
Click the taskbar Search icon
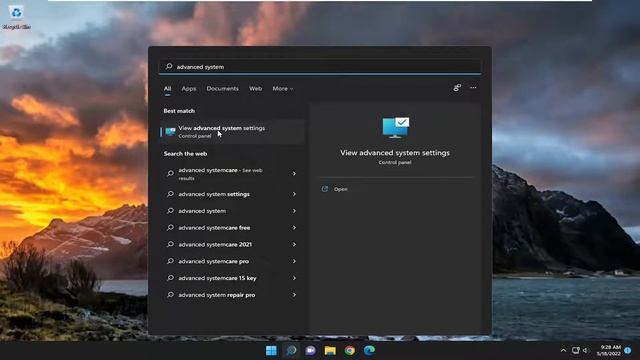(x=291, y=350)
